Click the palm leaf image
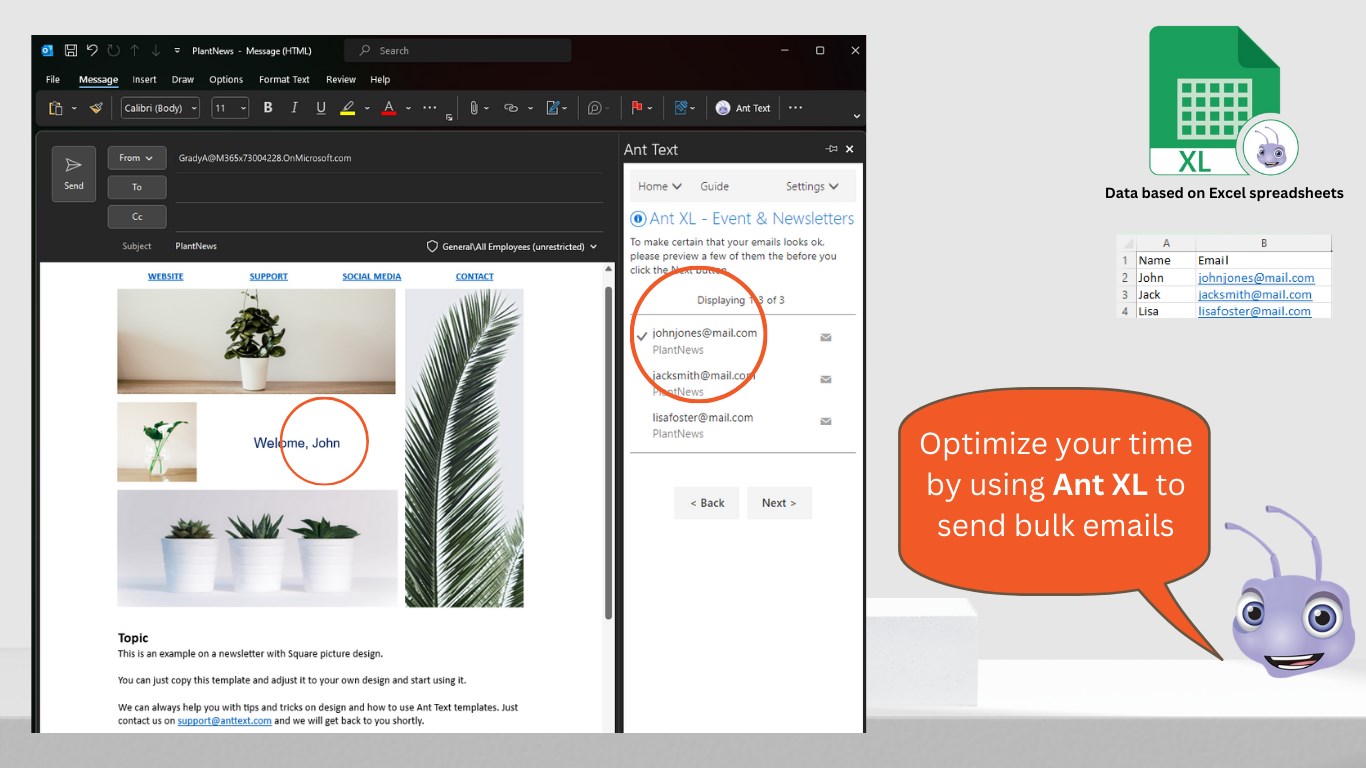 [464, 448]
